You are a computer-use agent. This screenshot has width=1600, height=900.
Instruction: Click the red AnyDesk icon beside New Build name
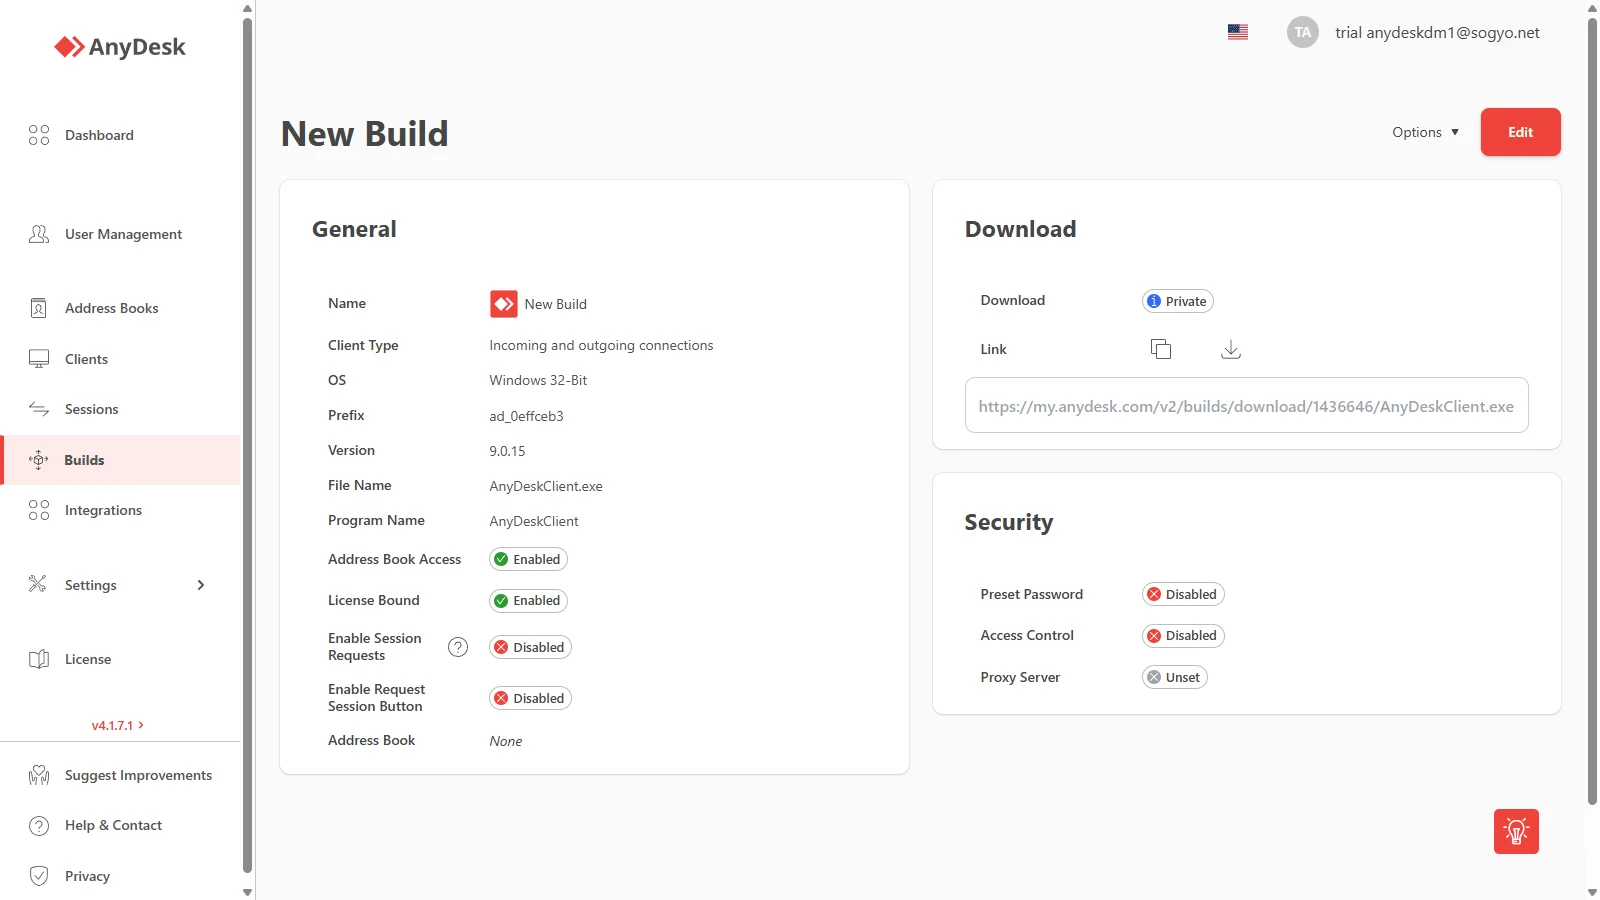pyautogui.click(x=504, y=304)
